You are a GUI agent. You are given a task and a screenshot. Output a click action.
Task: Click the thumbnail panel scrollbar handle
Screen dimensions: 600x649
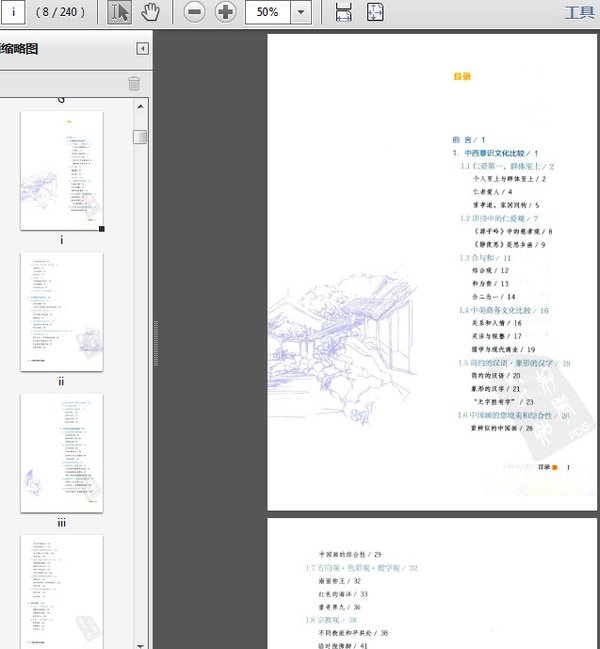(x=141, y=137)
